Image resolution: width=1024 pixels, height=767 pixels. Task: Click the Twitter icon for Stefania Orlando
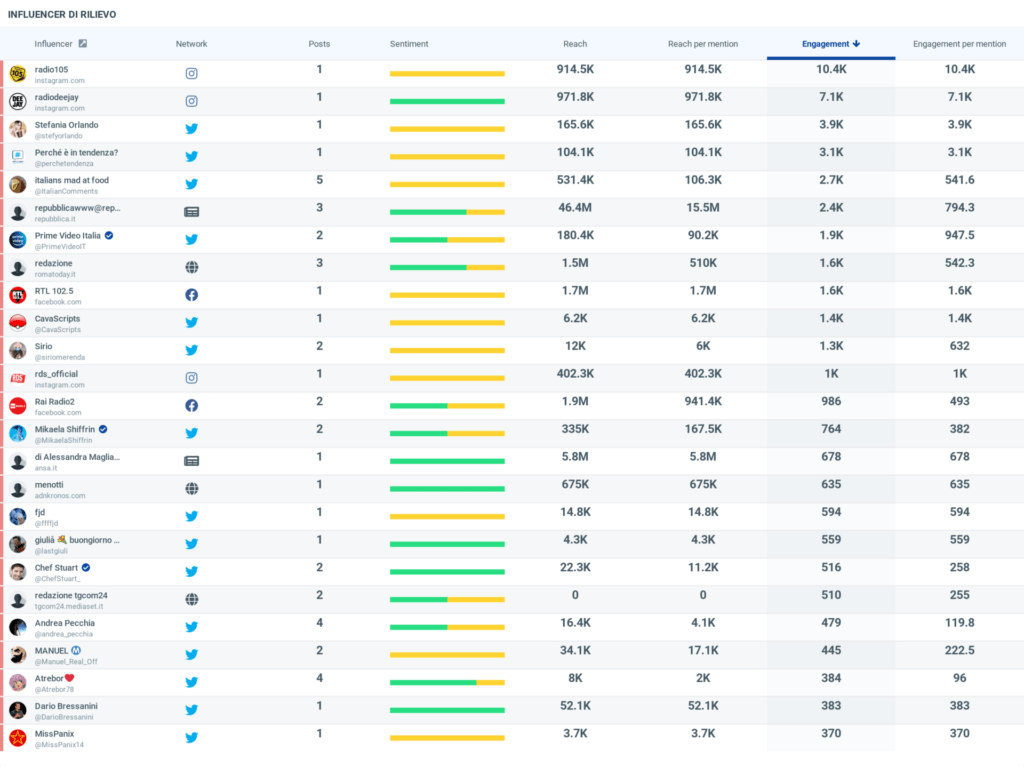(191, 129)
